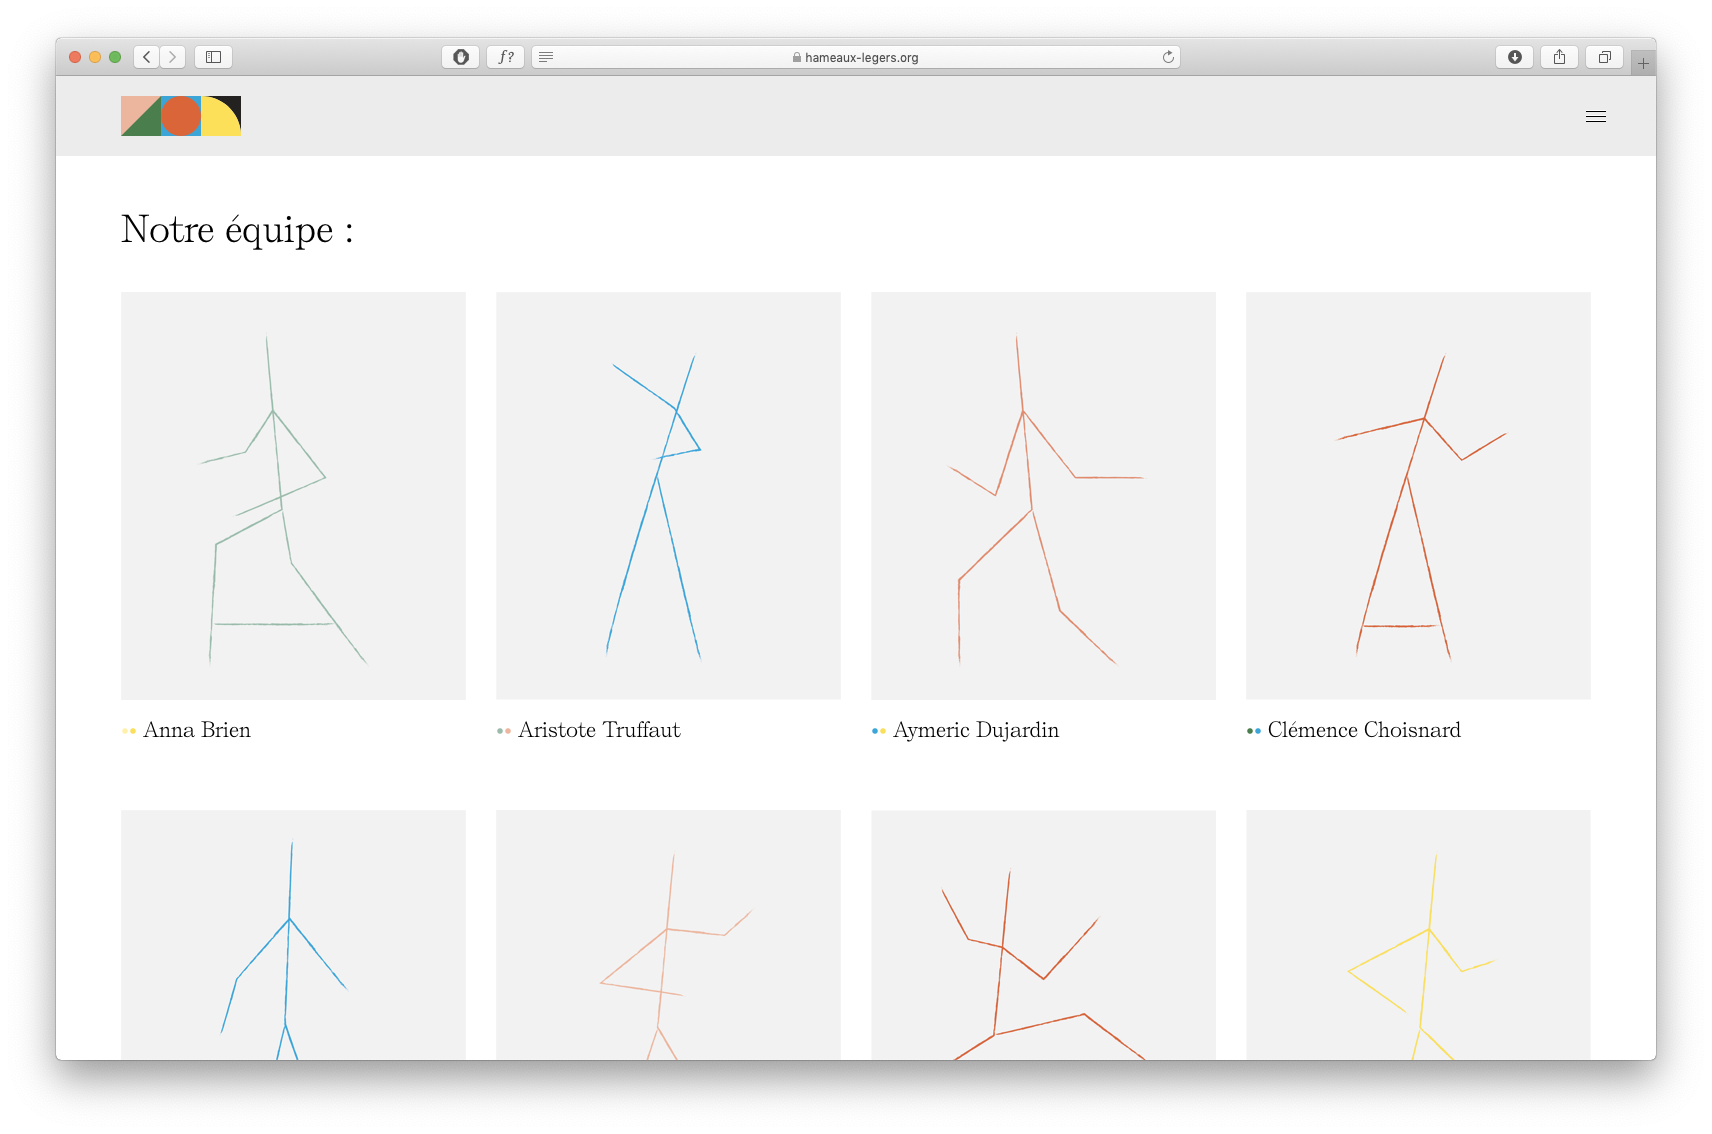This screenshot has height=1134, width=1712.
Task: Open Aristote Truffaut's name link
Action: [599, 730]
